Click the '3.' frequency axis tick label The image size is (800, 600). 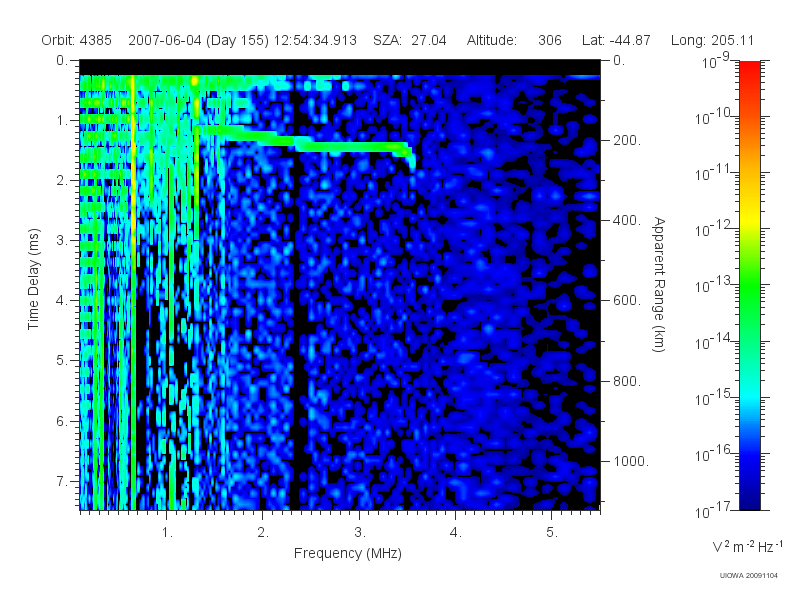(360, 533)
